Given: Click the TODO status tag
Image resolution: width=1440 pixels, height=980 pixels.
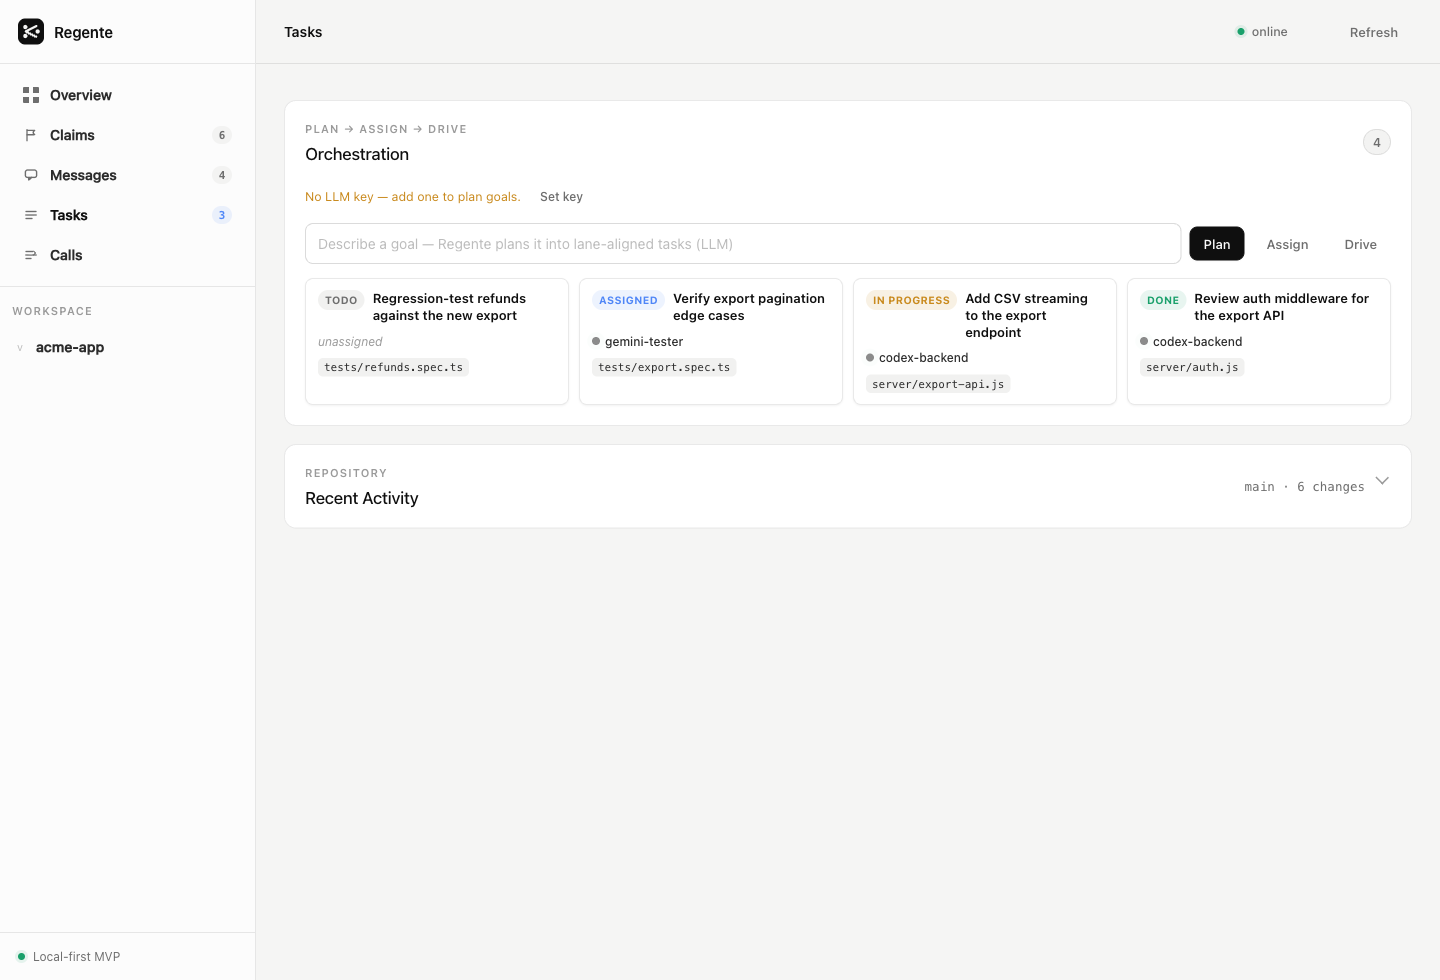Looking at the screenshot, I should [341, 300].
